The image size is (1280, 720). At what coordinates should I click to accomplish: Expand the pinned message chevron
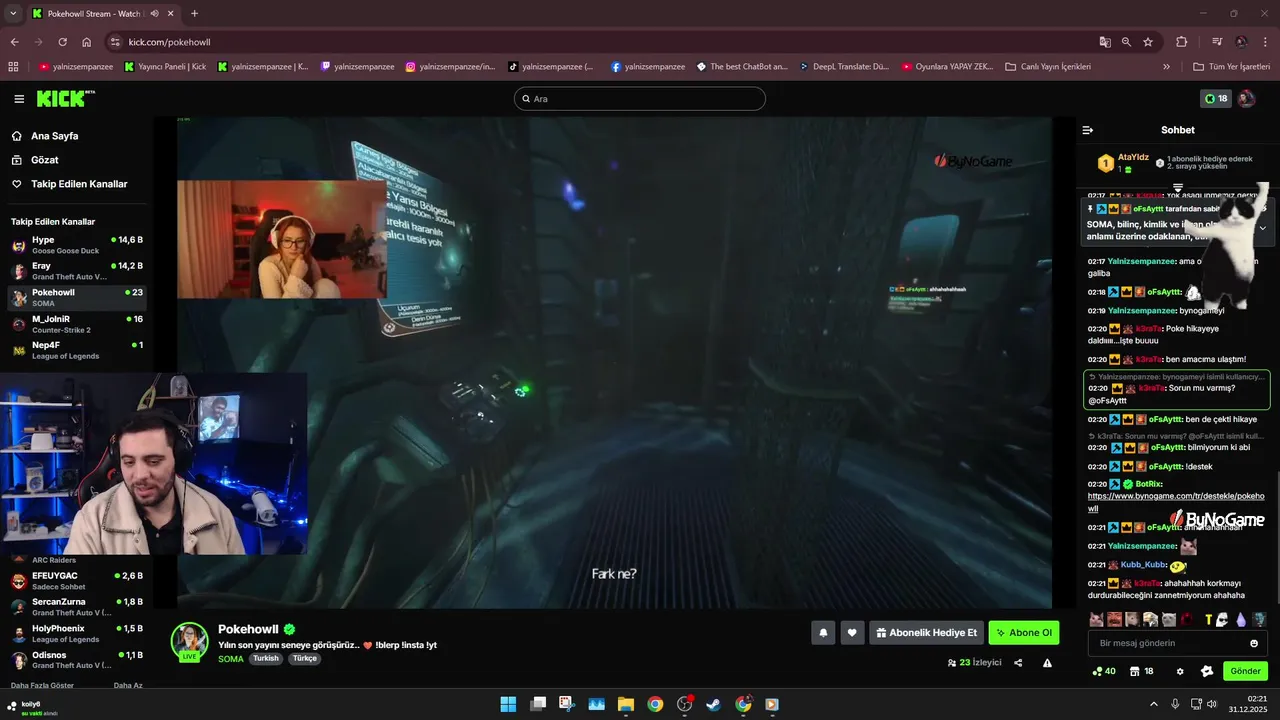pyautogui.click(x=1262, y=228)
